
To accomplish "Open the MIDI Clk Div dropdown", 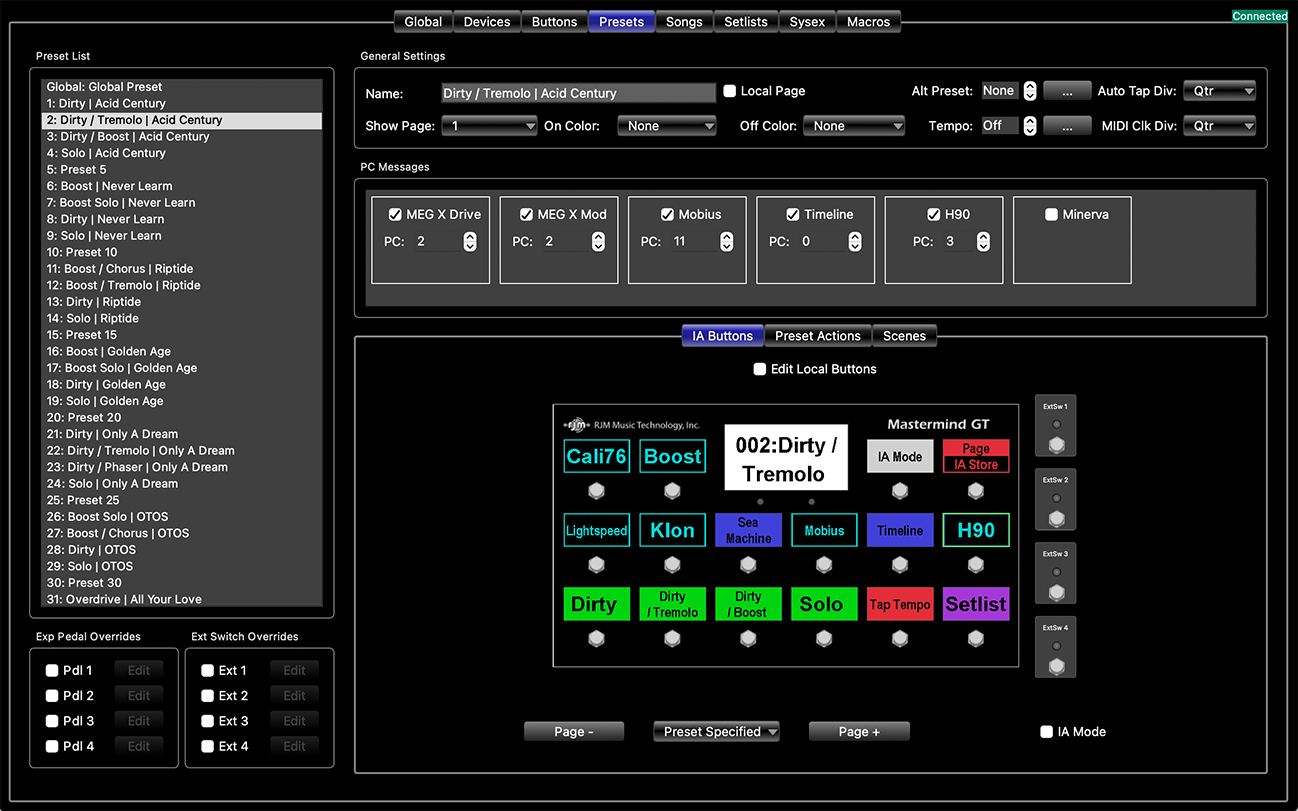I will click(1219, 126).
